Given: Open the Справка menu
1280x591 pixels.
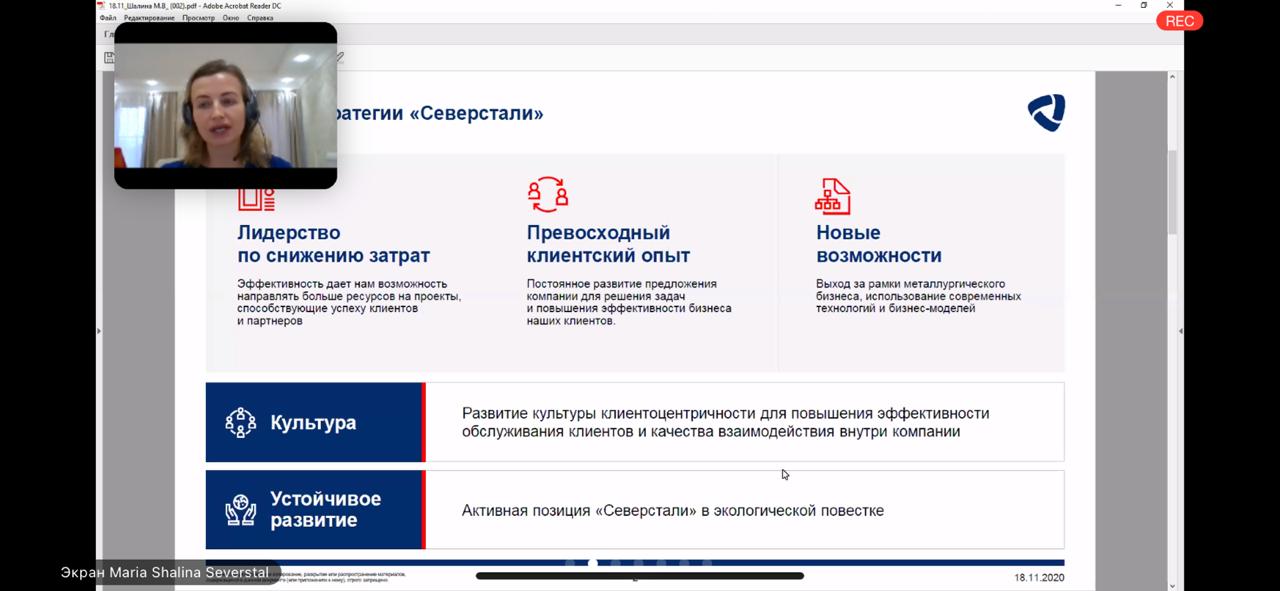Looking at the screenshot, I should (260, 18).
